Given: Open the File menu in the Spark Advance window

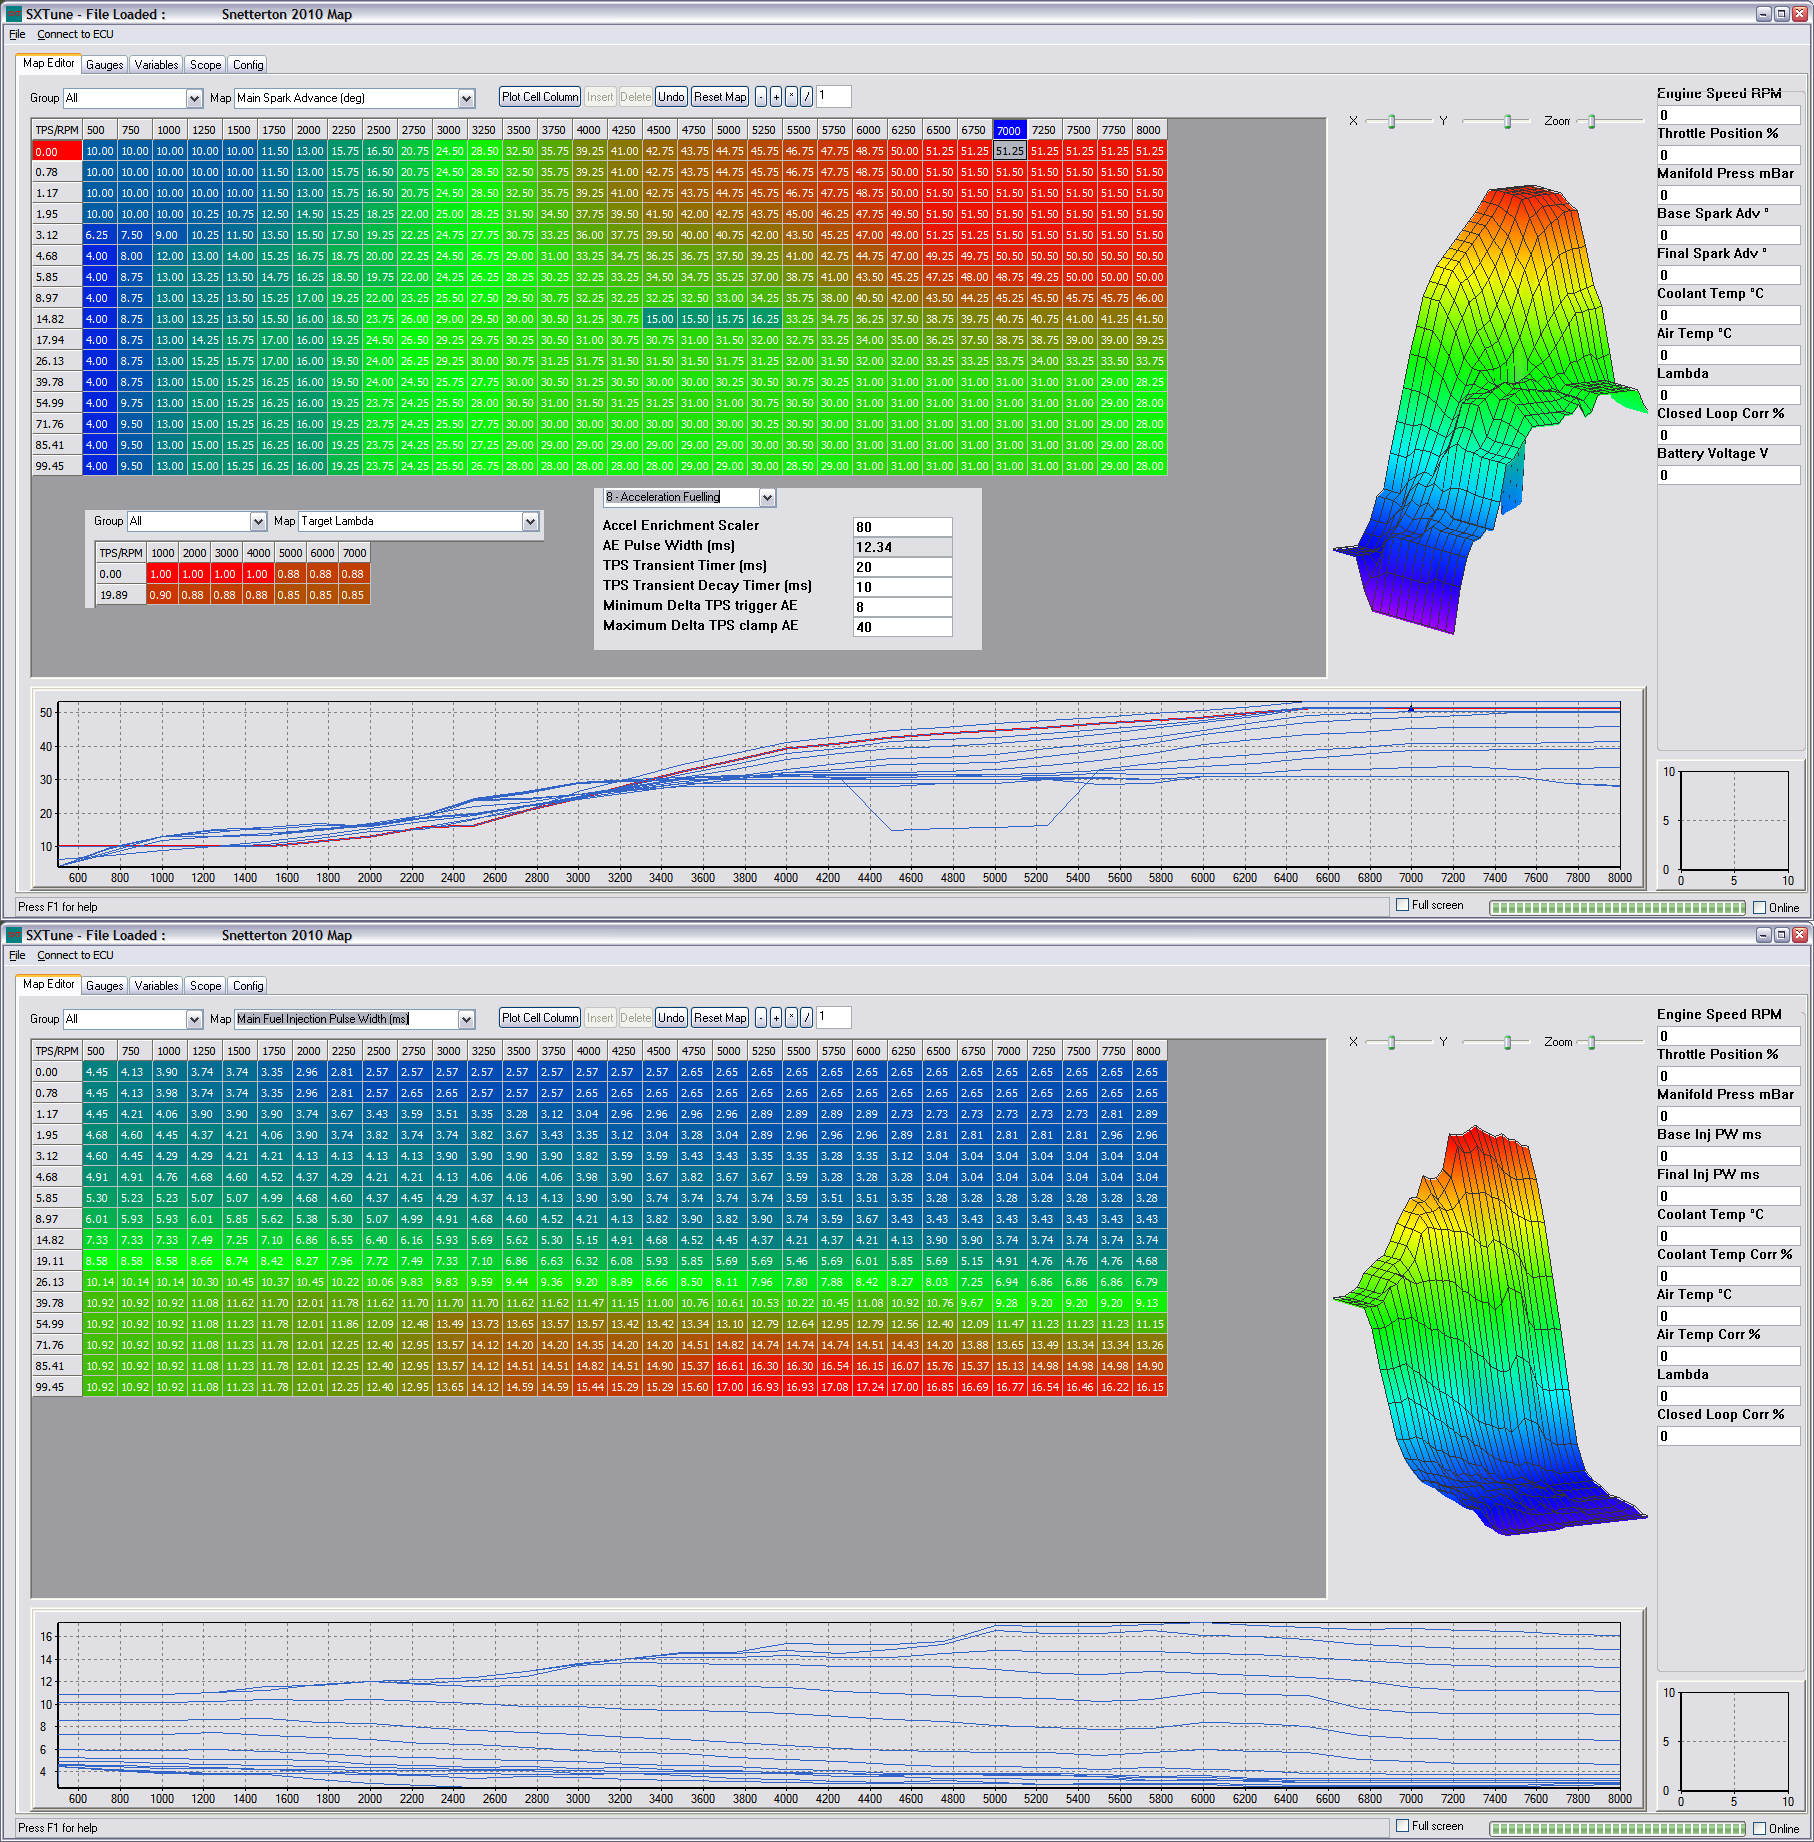Looking at the screenshot, I should coord(17,34).
